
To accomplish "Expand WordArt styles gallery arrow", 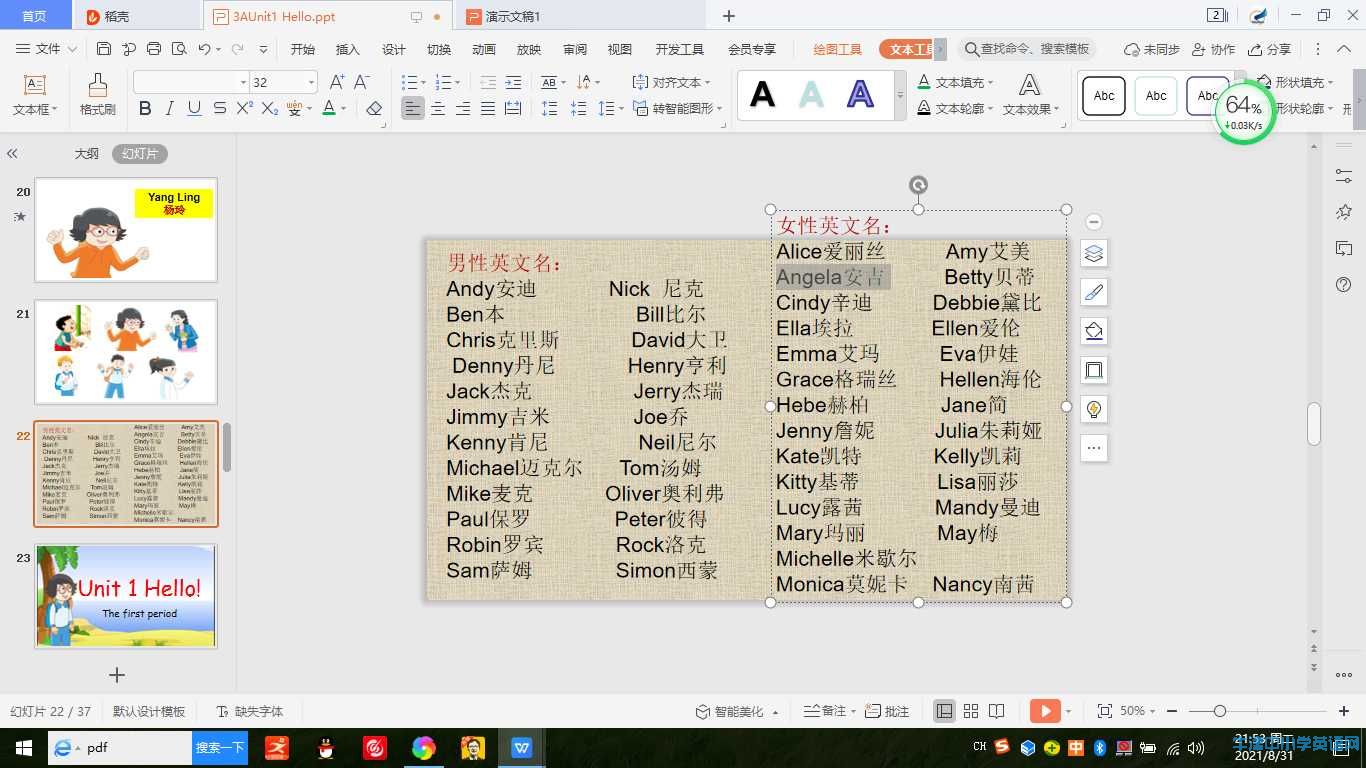I will tap(900, 95).
